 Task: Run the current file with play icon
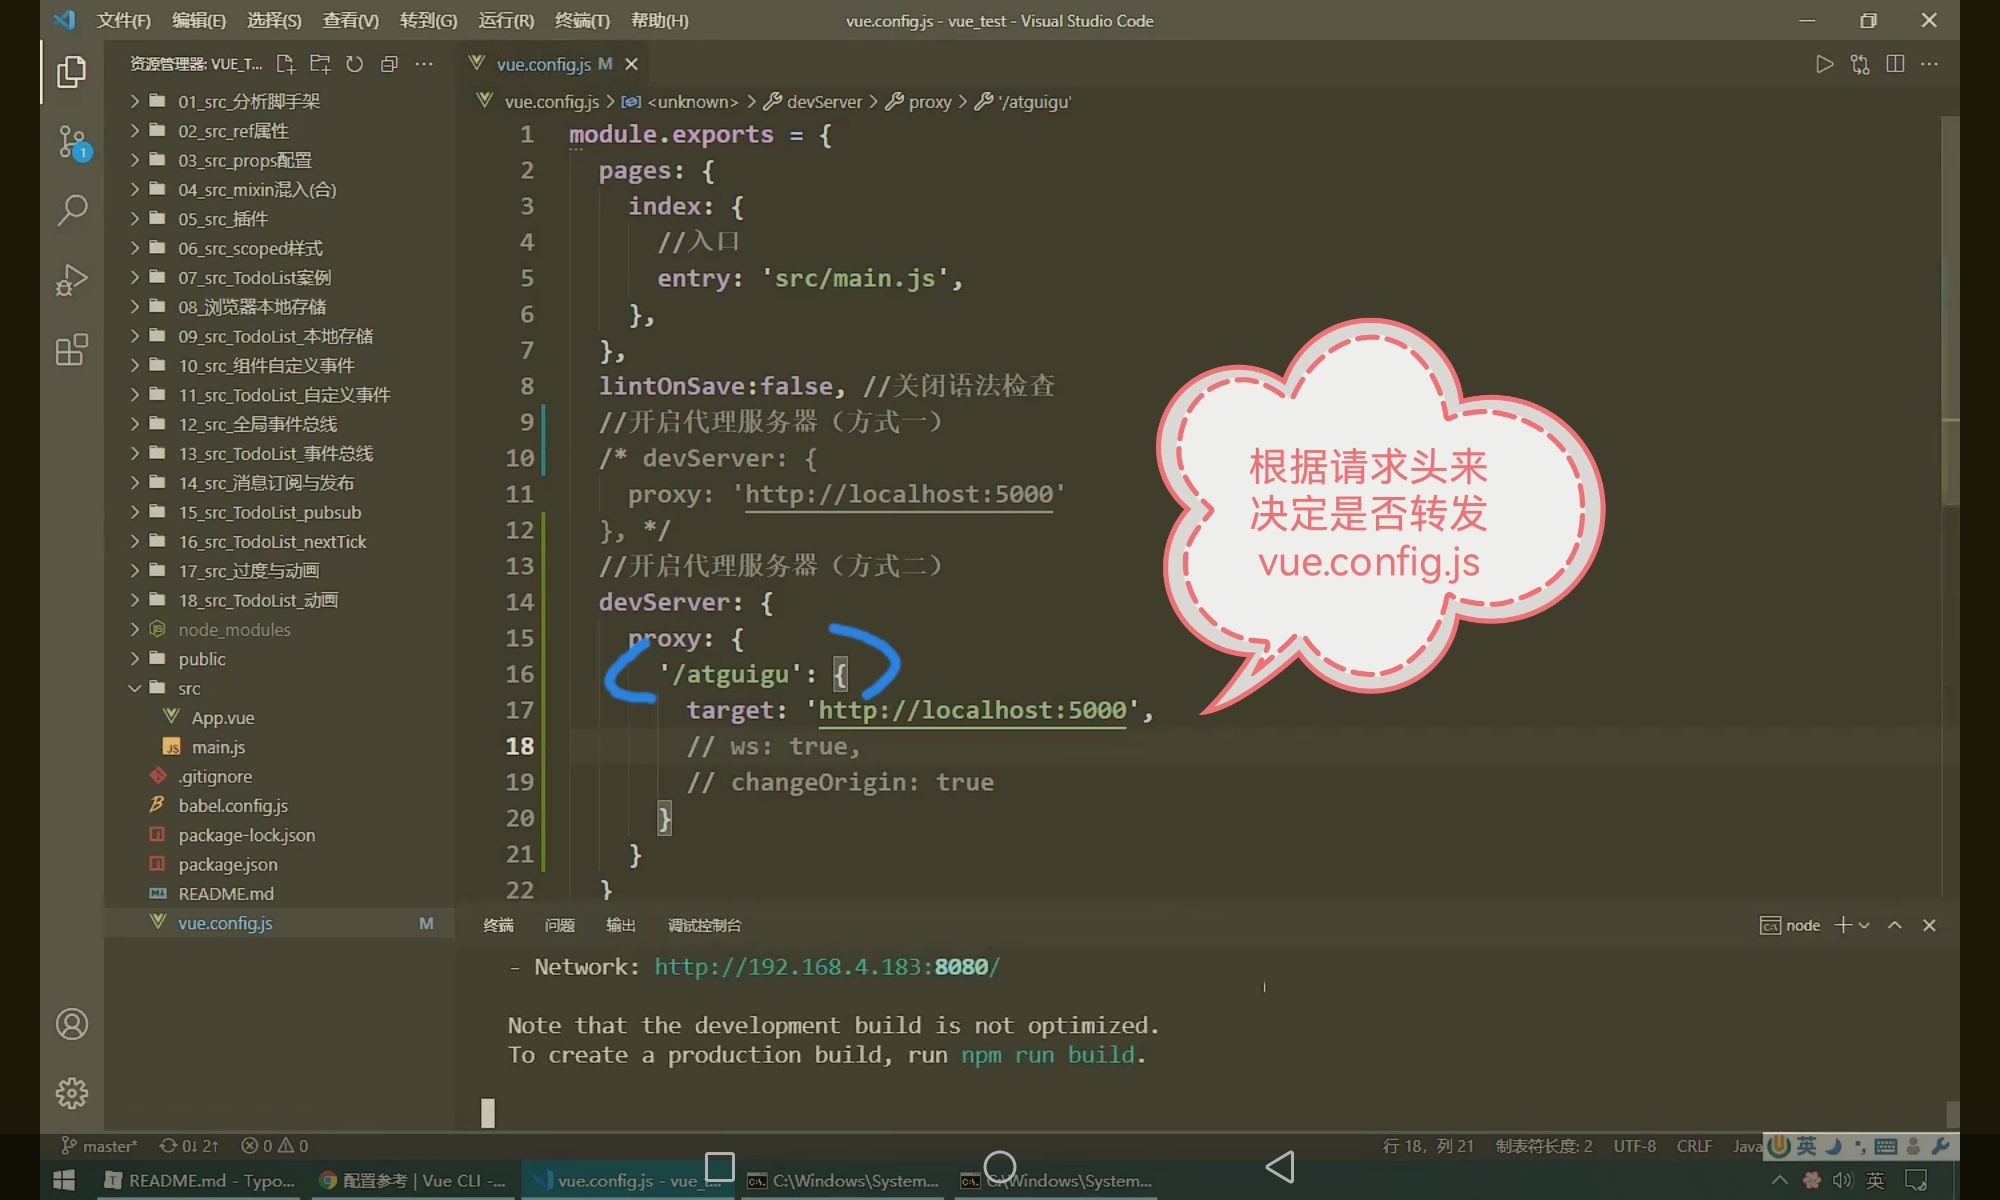point(1824,64)
